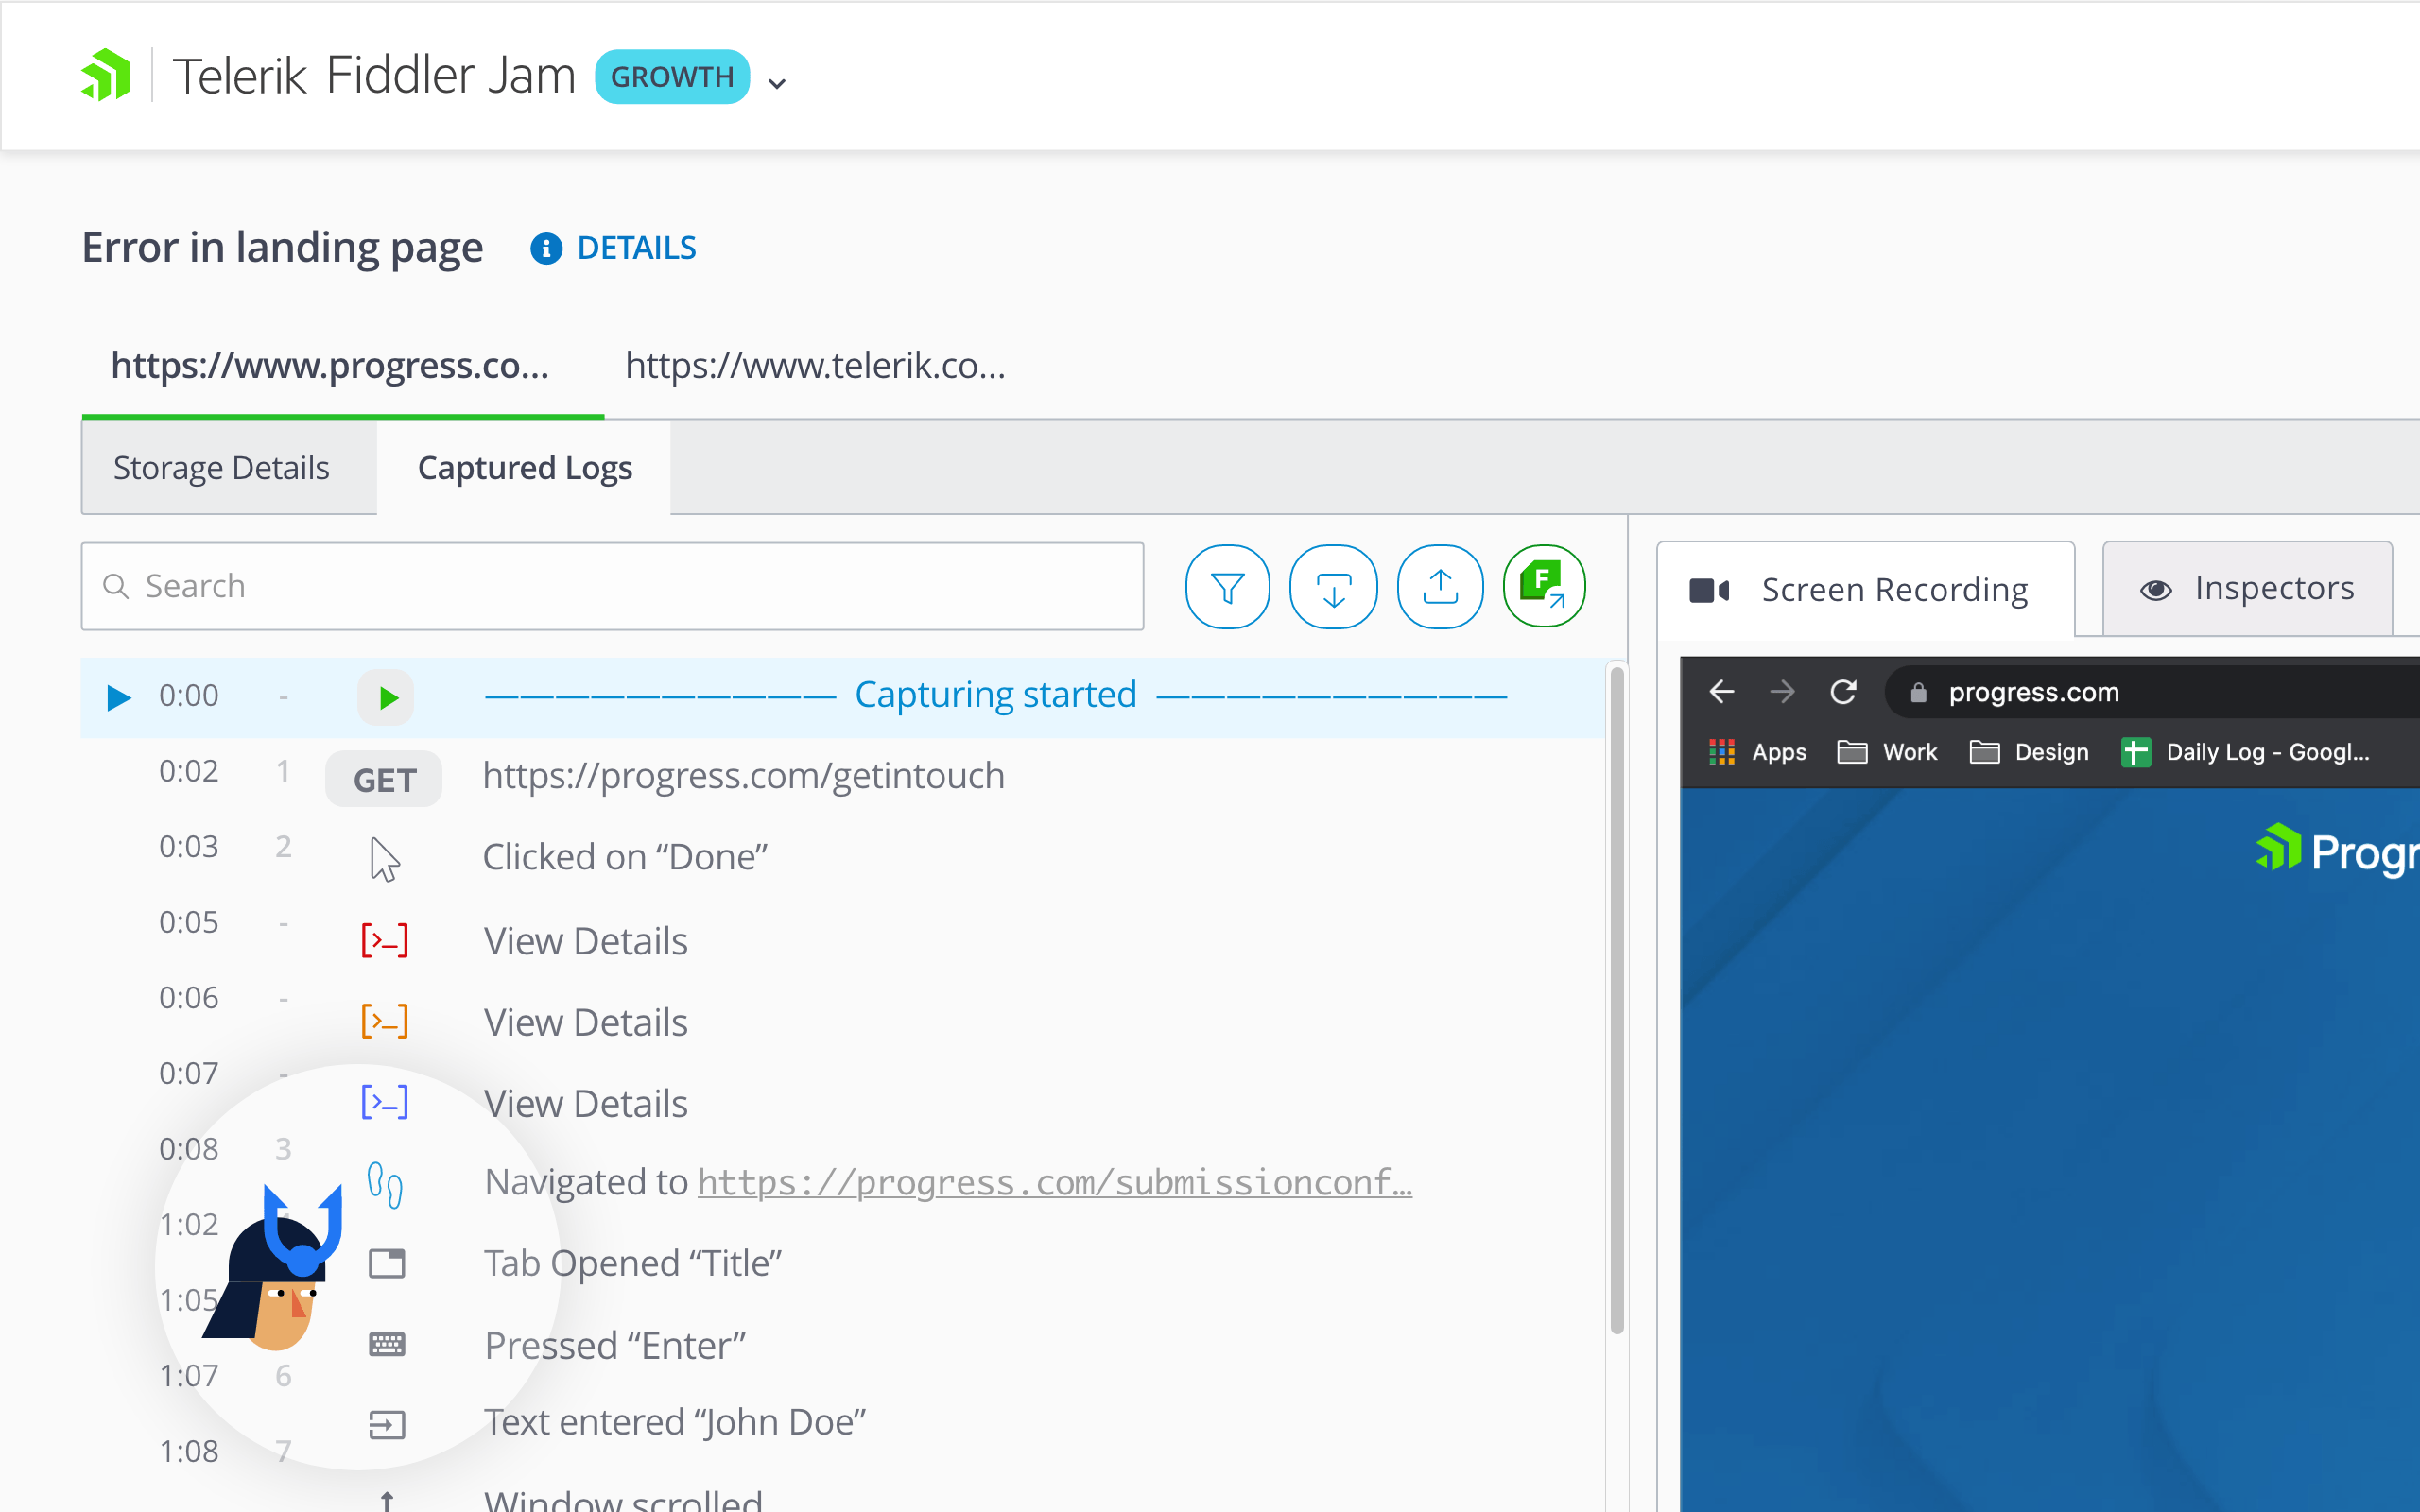Click the green play icon in Capturing started row

[386, 697]
